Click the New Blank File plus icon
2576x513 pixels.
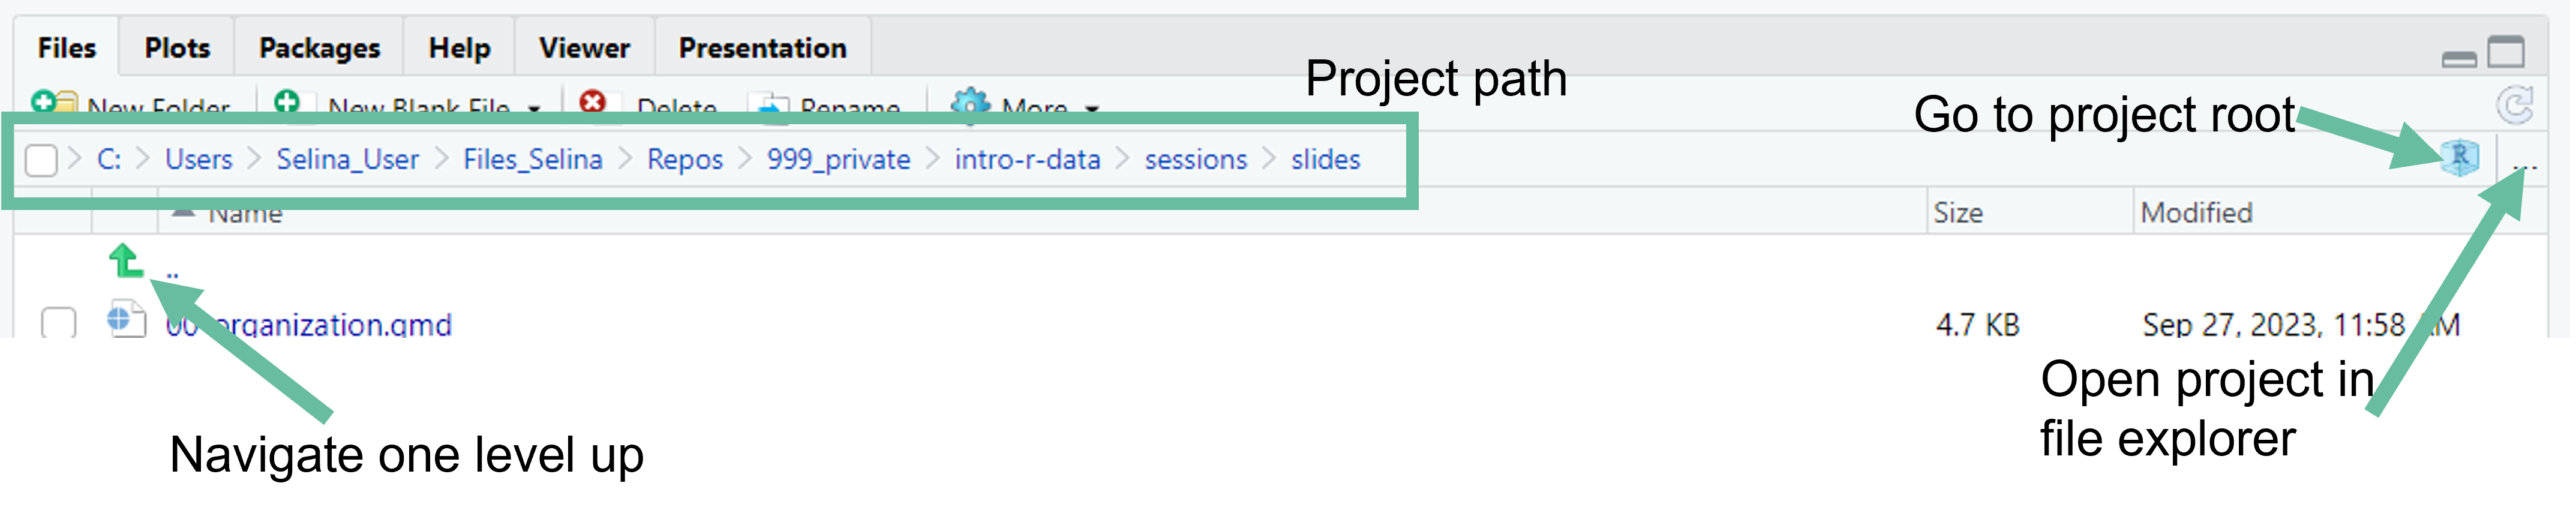287,102
